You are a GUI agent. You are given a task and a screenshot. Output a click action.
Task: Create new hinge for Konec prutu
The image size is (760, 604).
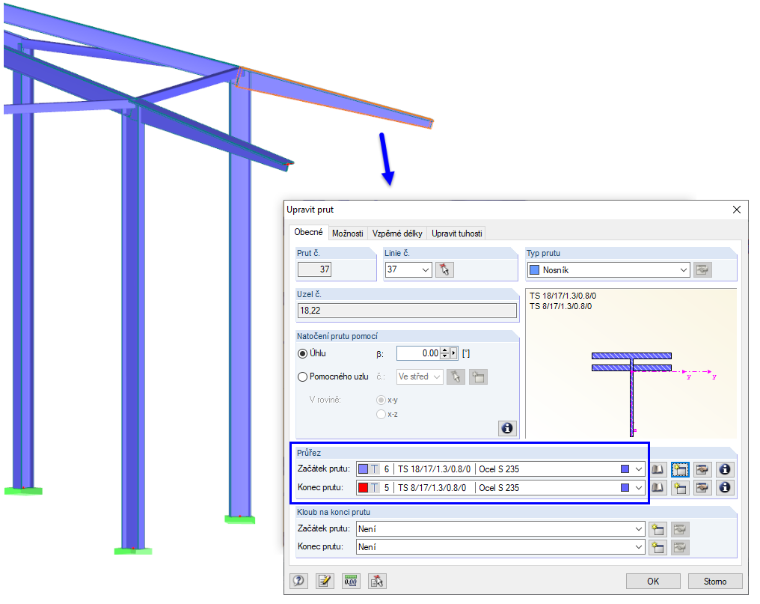point(658,548)
